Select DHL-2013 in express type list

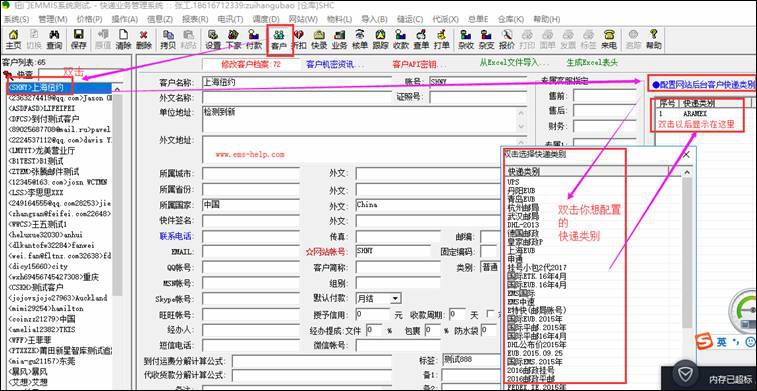(x=523, y=225)
